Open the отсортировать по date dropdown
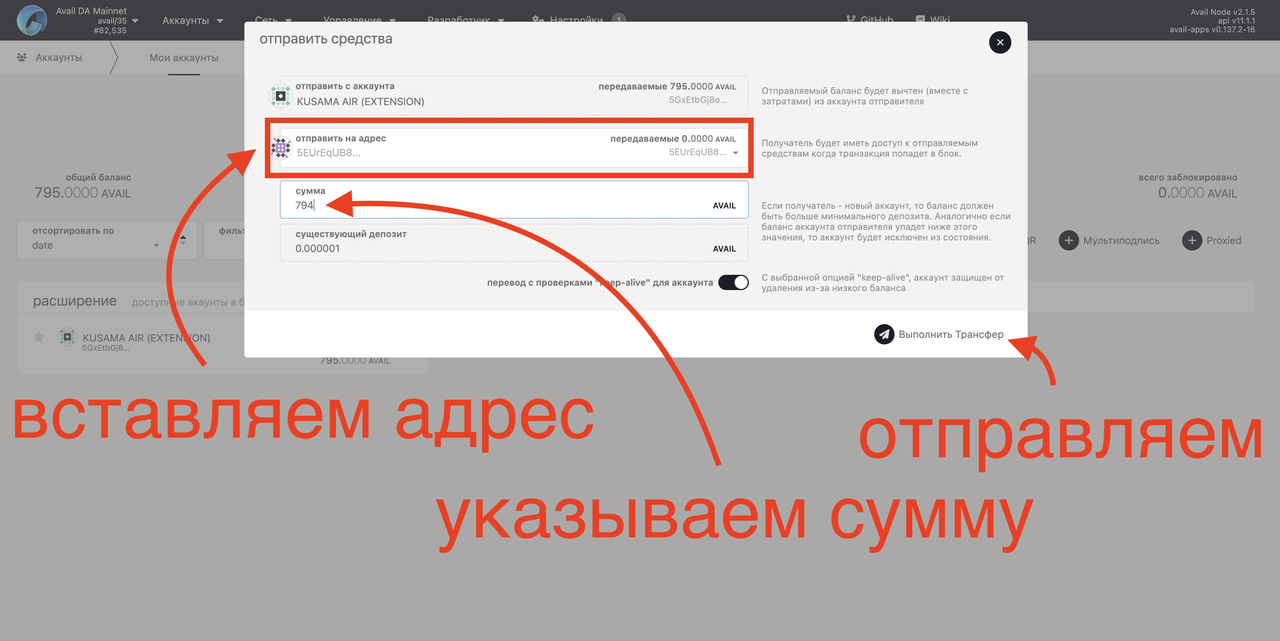1280x641 pixels. coord(94,238)
